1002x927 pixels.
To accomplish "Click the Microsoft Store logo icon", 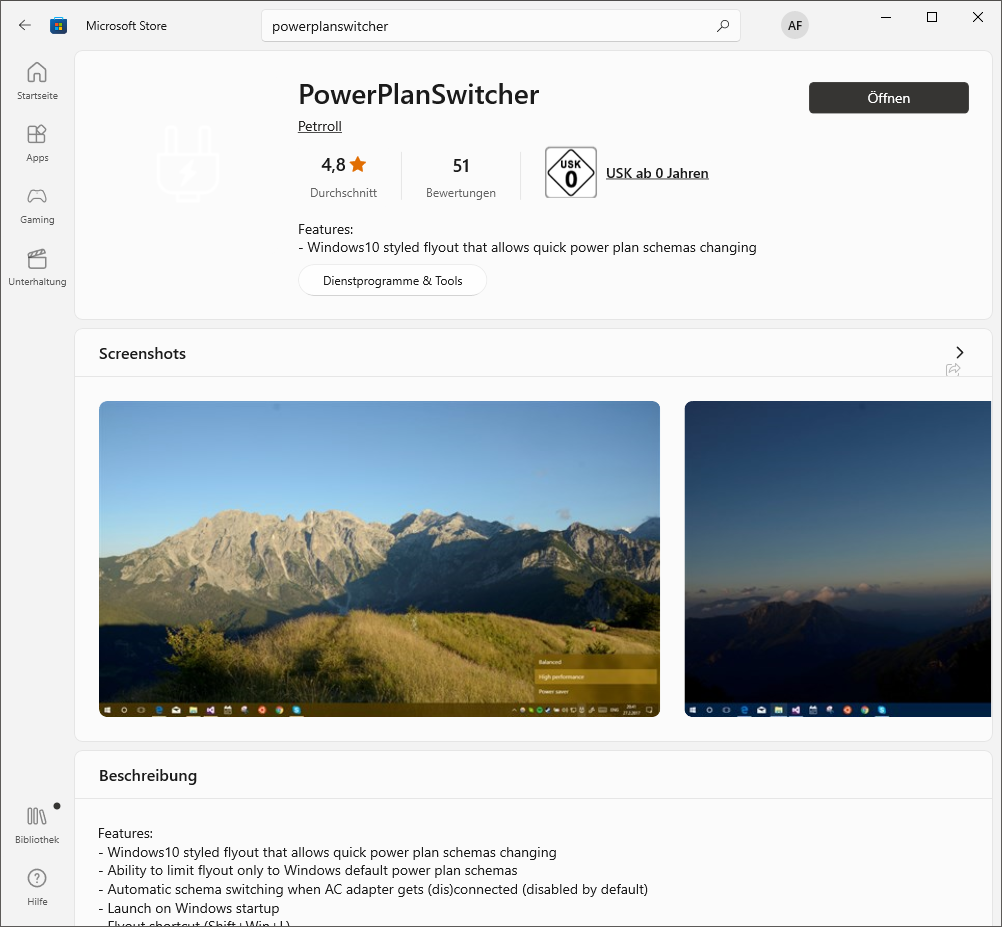I will coord(59,26).
